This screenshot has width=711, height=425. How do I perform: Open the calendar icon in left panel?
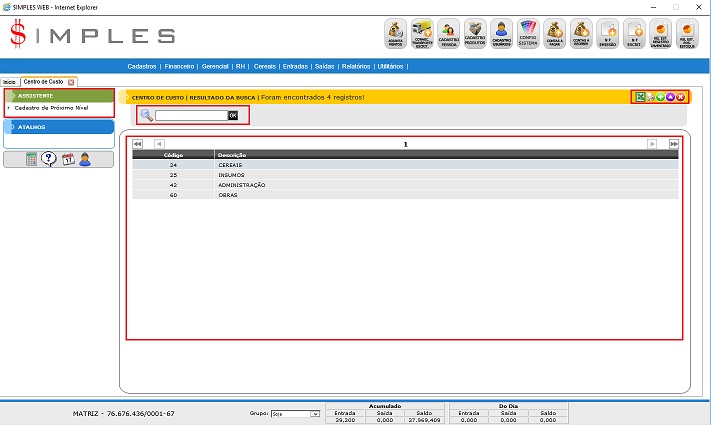[x=68, y=159]
